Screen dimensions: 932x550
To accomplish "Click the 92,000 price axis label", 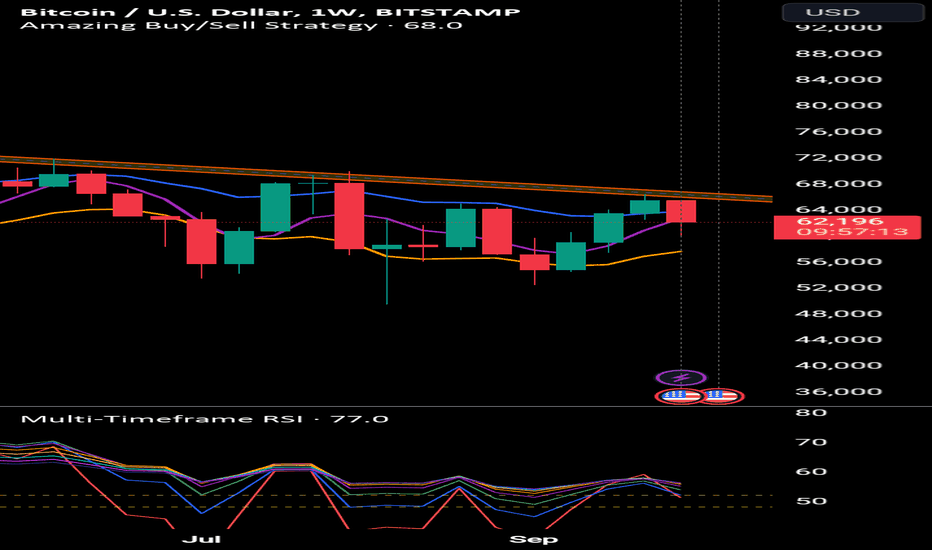I will (x=839, y=27).
